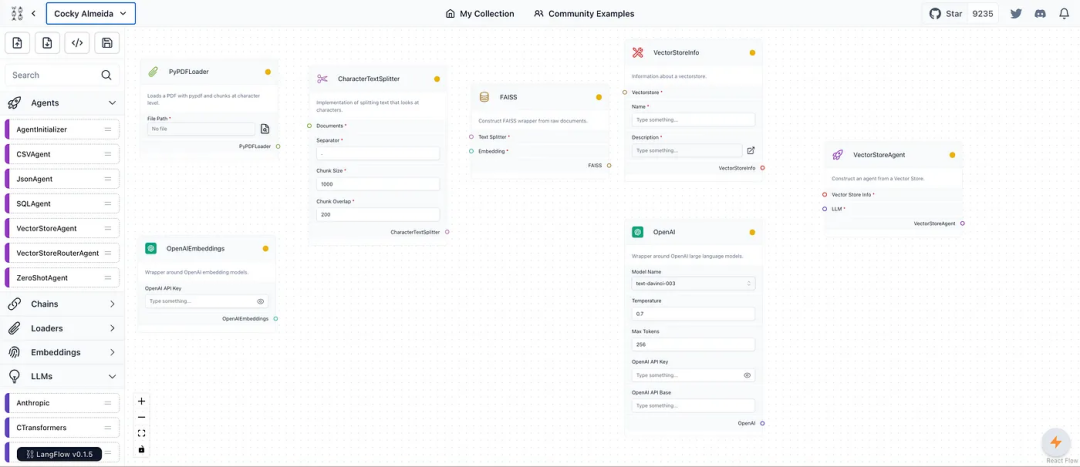Click the 9235 star count
This screenshot has width=1080, height=467.
click(982, 13)
